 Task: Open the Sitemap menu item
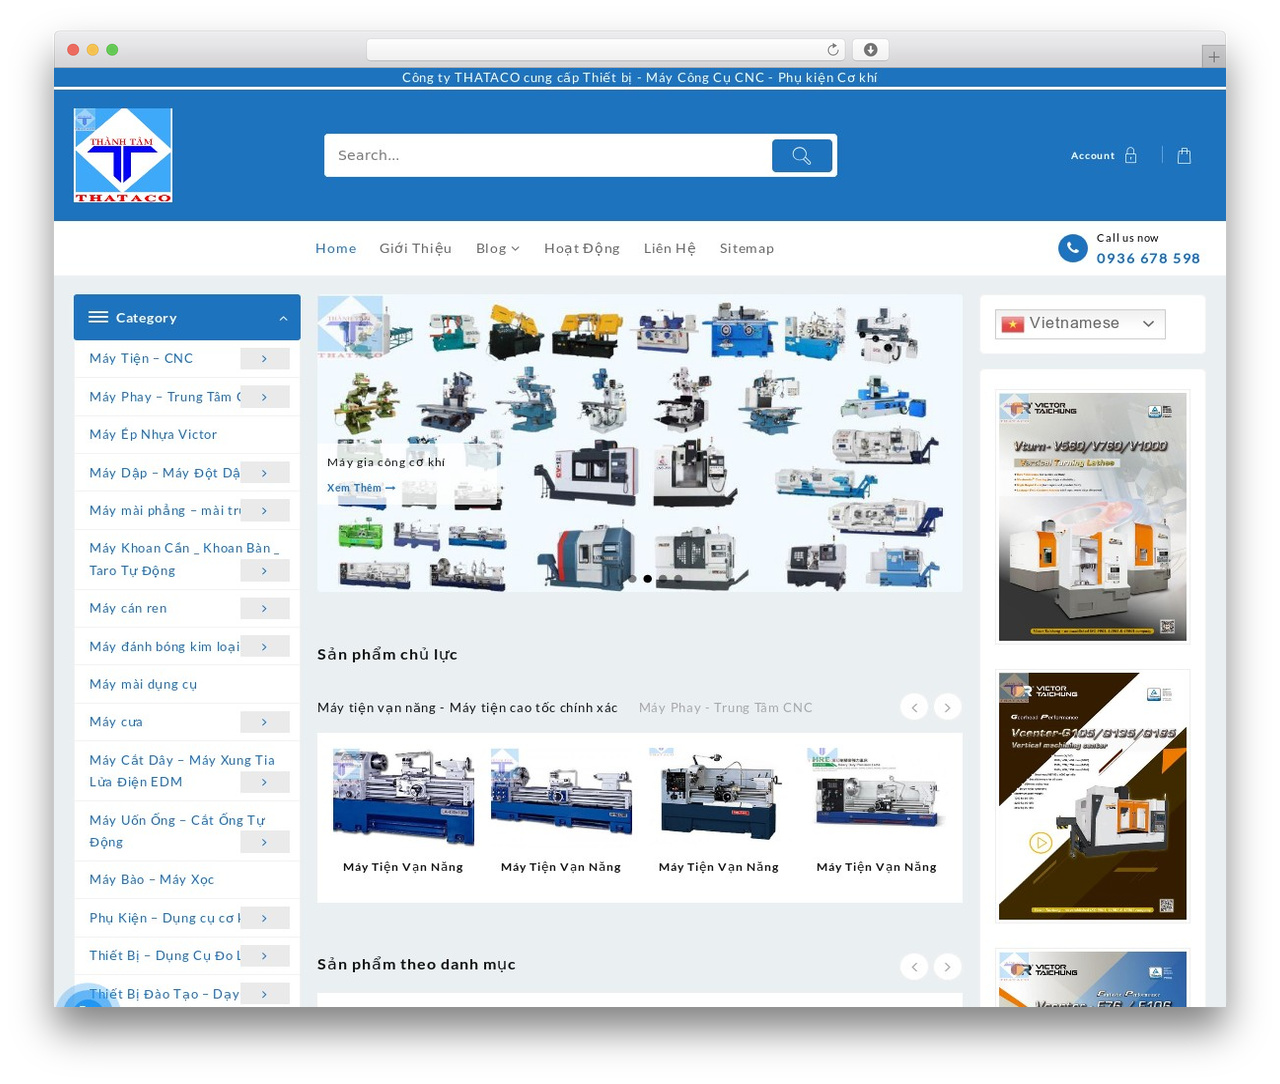click(747, 248)
